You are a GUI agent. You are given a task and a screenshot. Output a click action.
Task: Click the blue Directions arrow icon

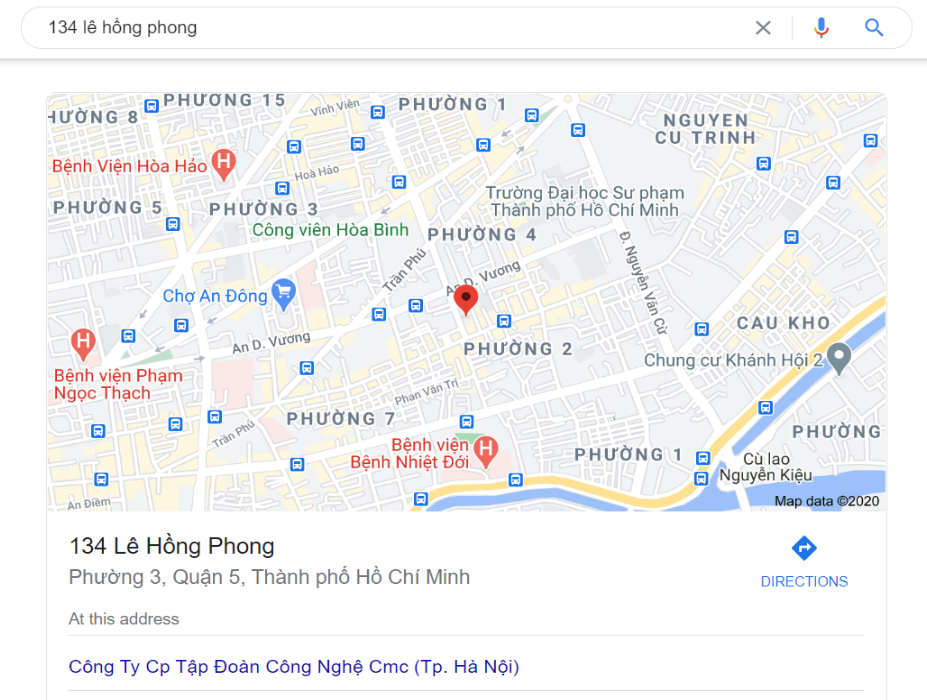pos(804,548)
